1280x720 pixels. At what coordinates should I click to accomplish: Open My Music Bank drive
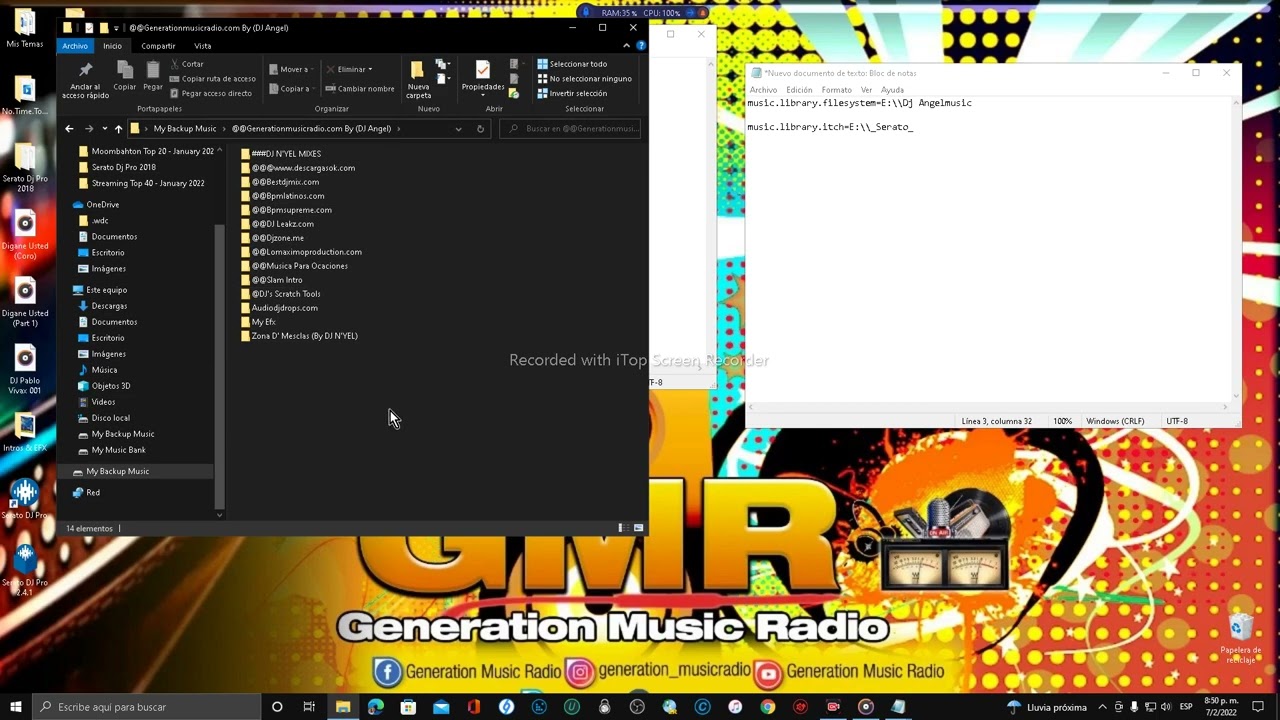coord(118,450)
